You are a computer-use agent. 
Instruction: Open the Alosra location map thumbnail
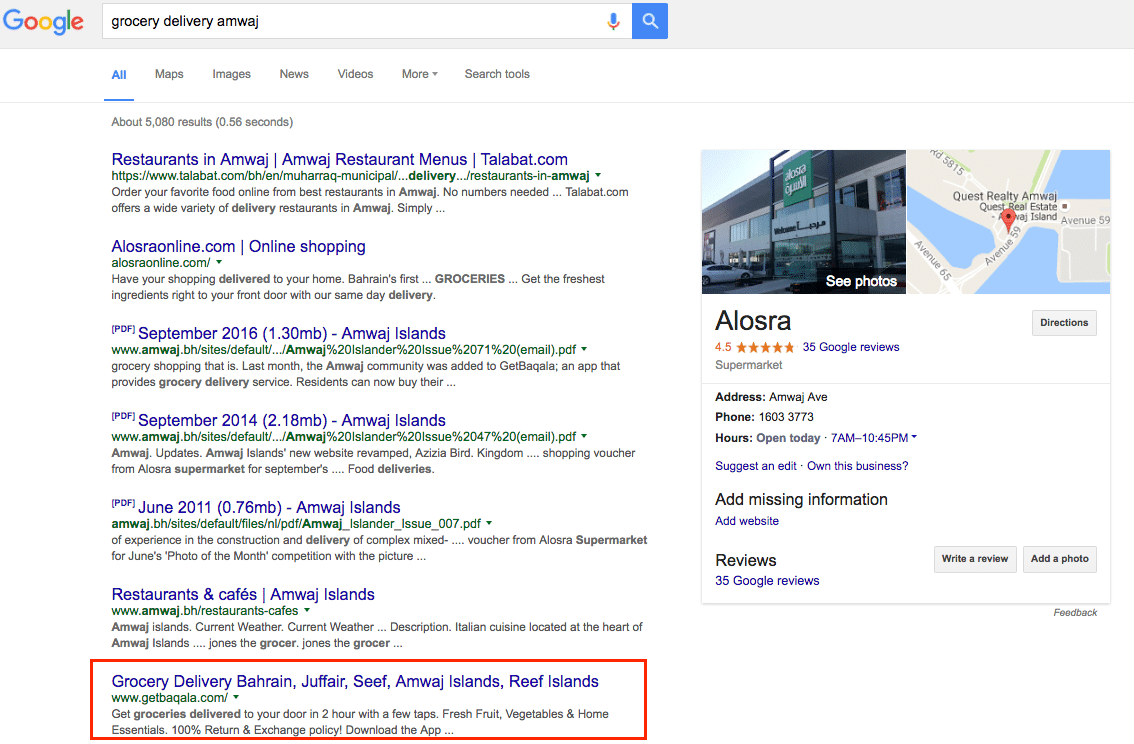click(1009, 221)
